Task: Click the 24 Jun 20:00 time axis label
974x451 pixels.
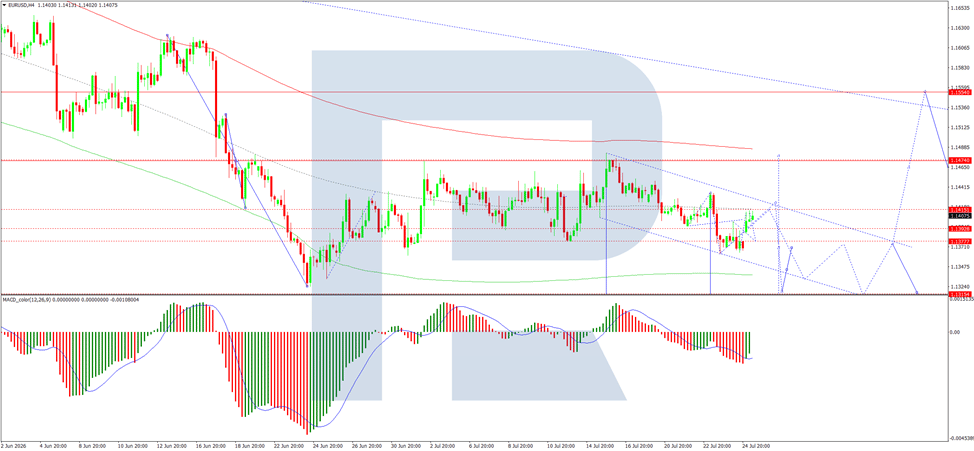Action: [329, 445]
